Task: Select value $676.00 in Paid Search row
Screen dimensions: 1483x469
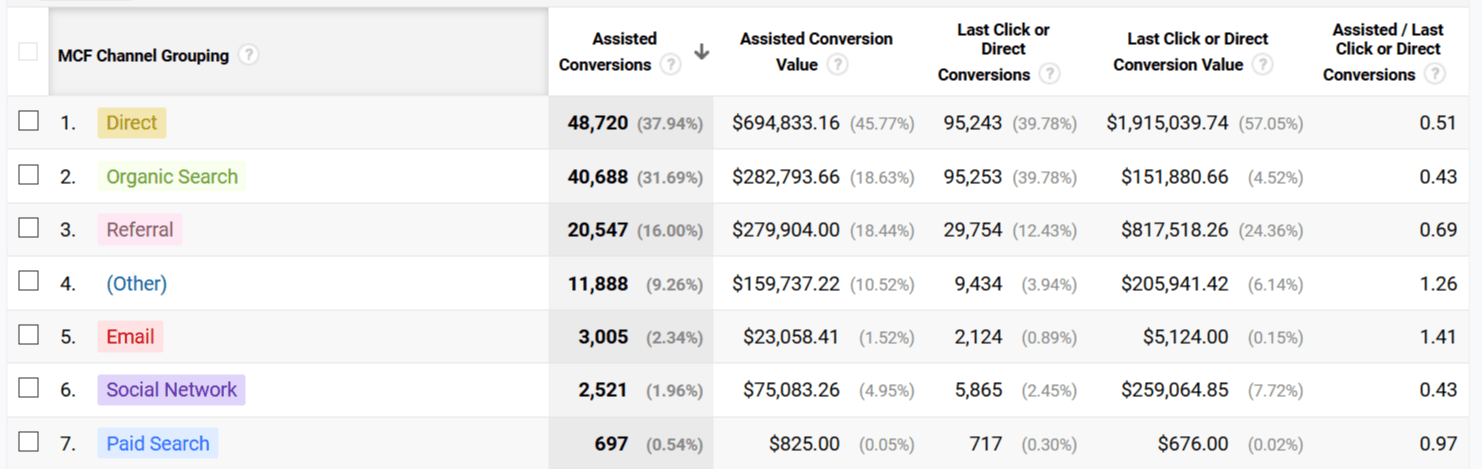Action: (1193, 444)
